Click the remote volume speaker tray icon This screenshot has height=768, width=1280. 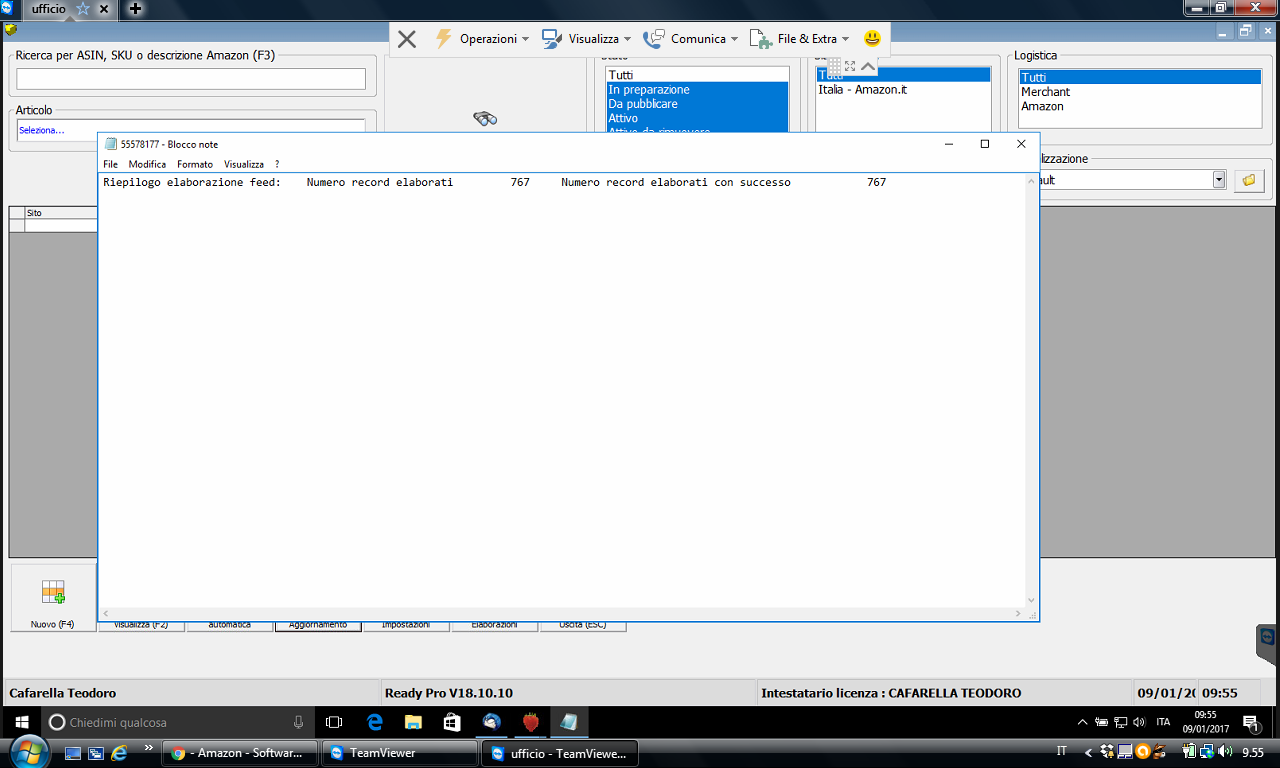[x=1139, y=722]
